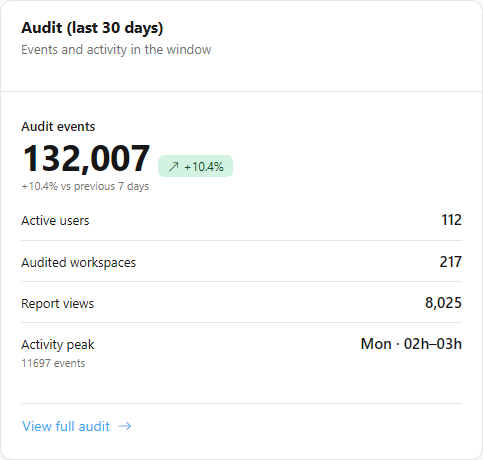483x460 pixels.
Task: Select the Active users value 112
Action: [451, 220]
